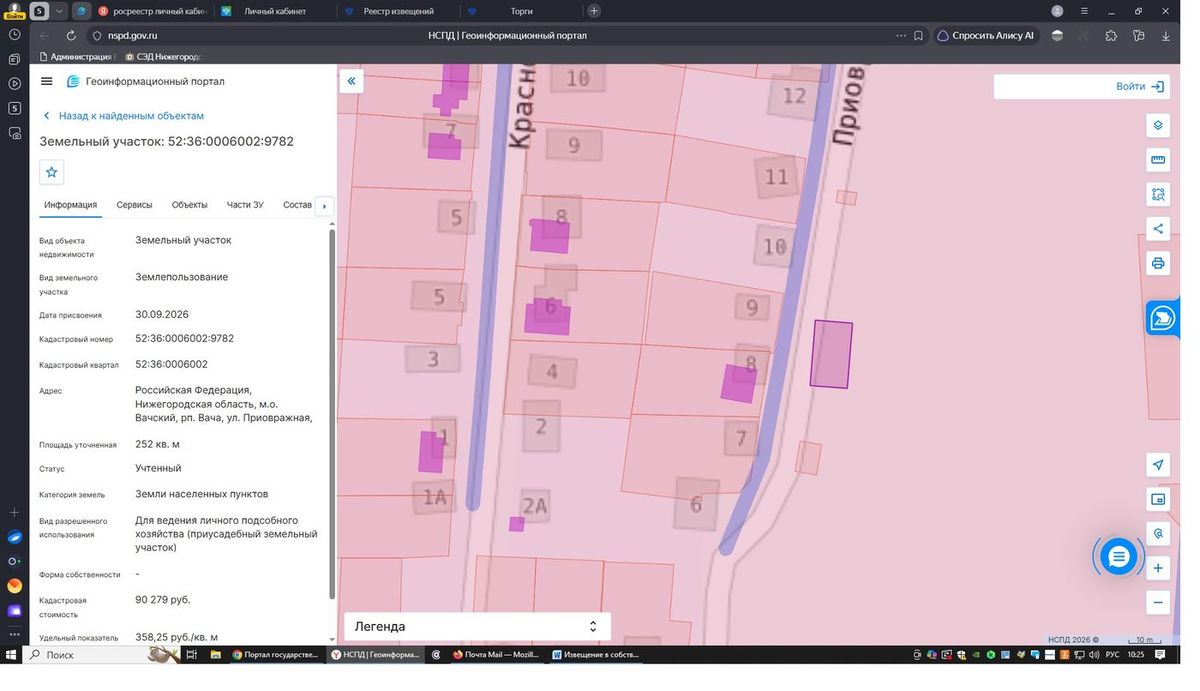Add land parcel to favorites with star
The image size is (1200, 691).
coord(52,172)
